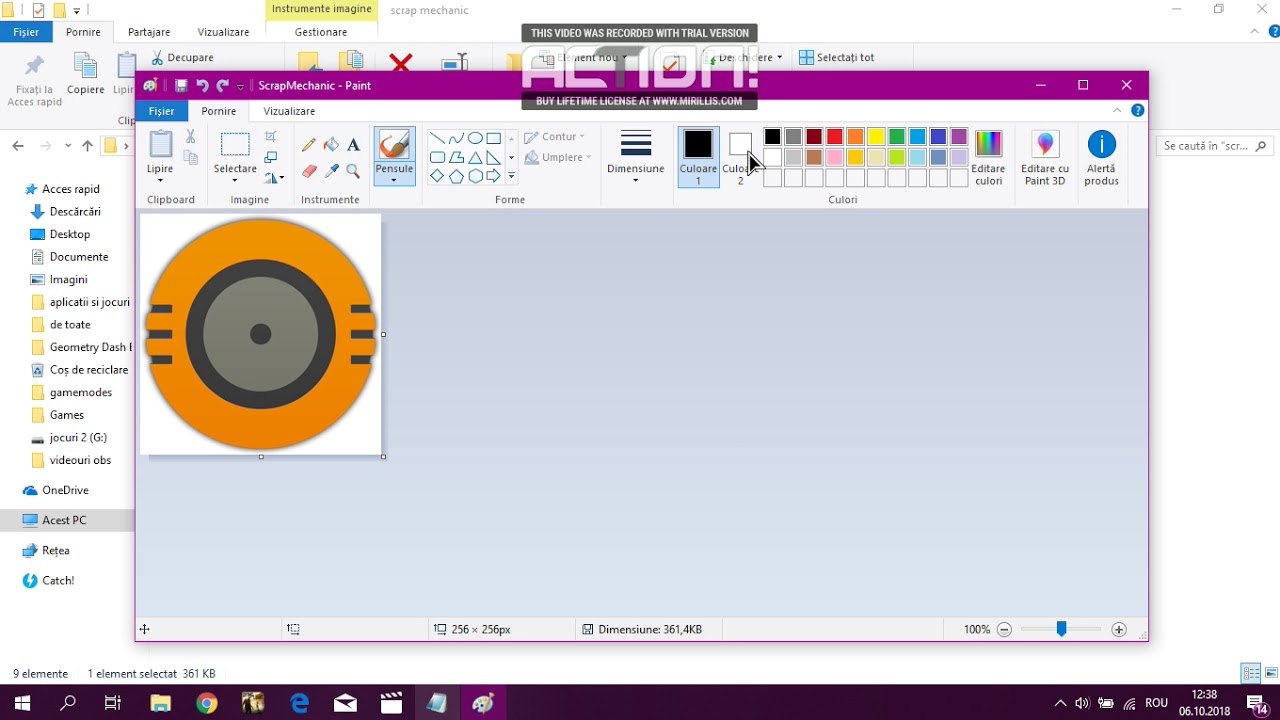Open the Fișier menu in Paint
Image resolution: width=1280 pixels, height=720 pixels.
[x=162, y=111]
